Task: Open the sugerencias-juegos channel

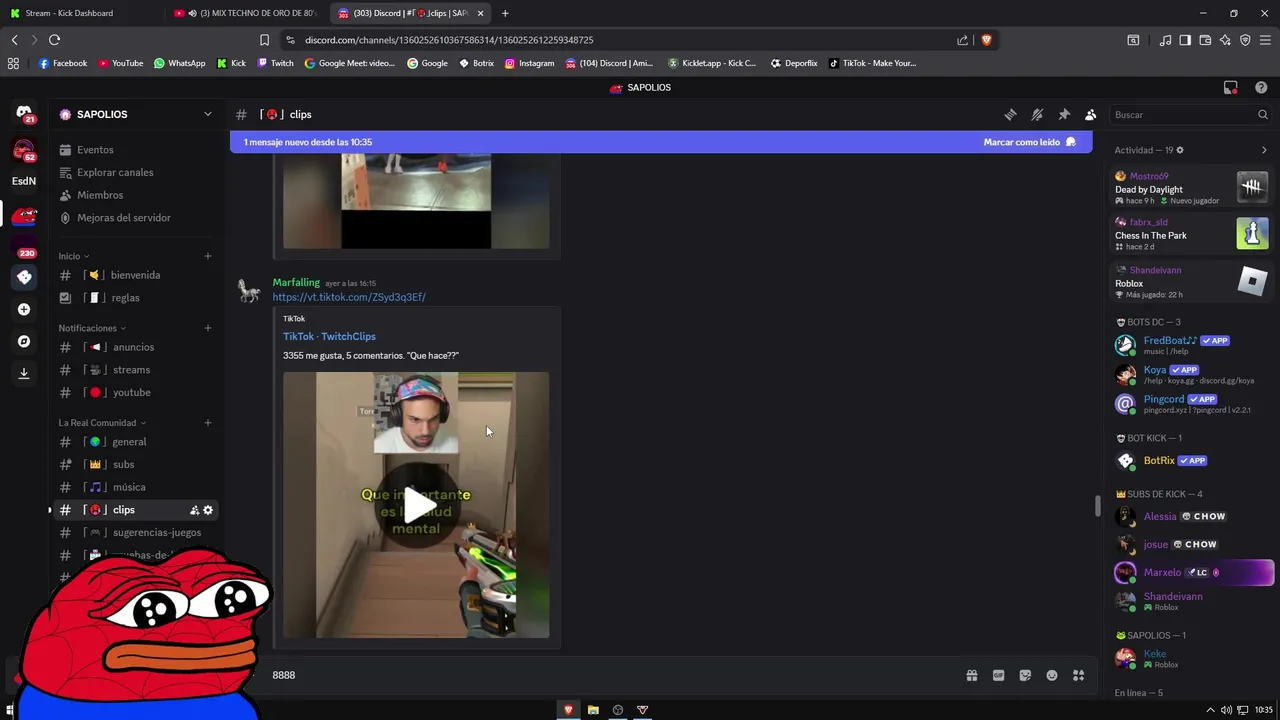Action: pos(135,533)
